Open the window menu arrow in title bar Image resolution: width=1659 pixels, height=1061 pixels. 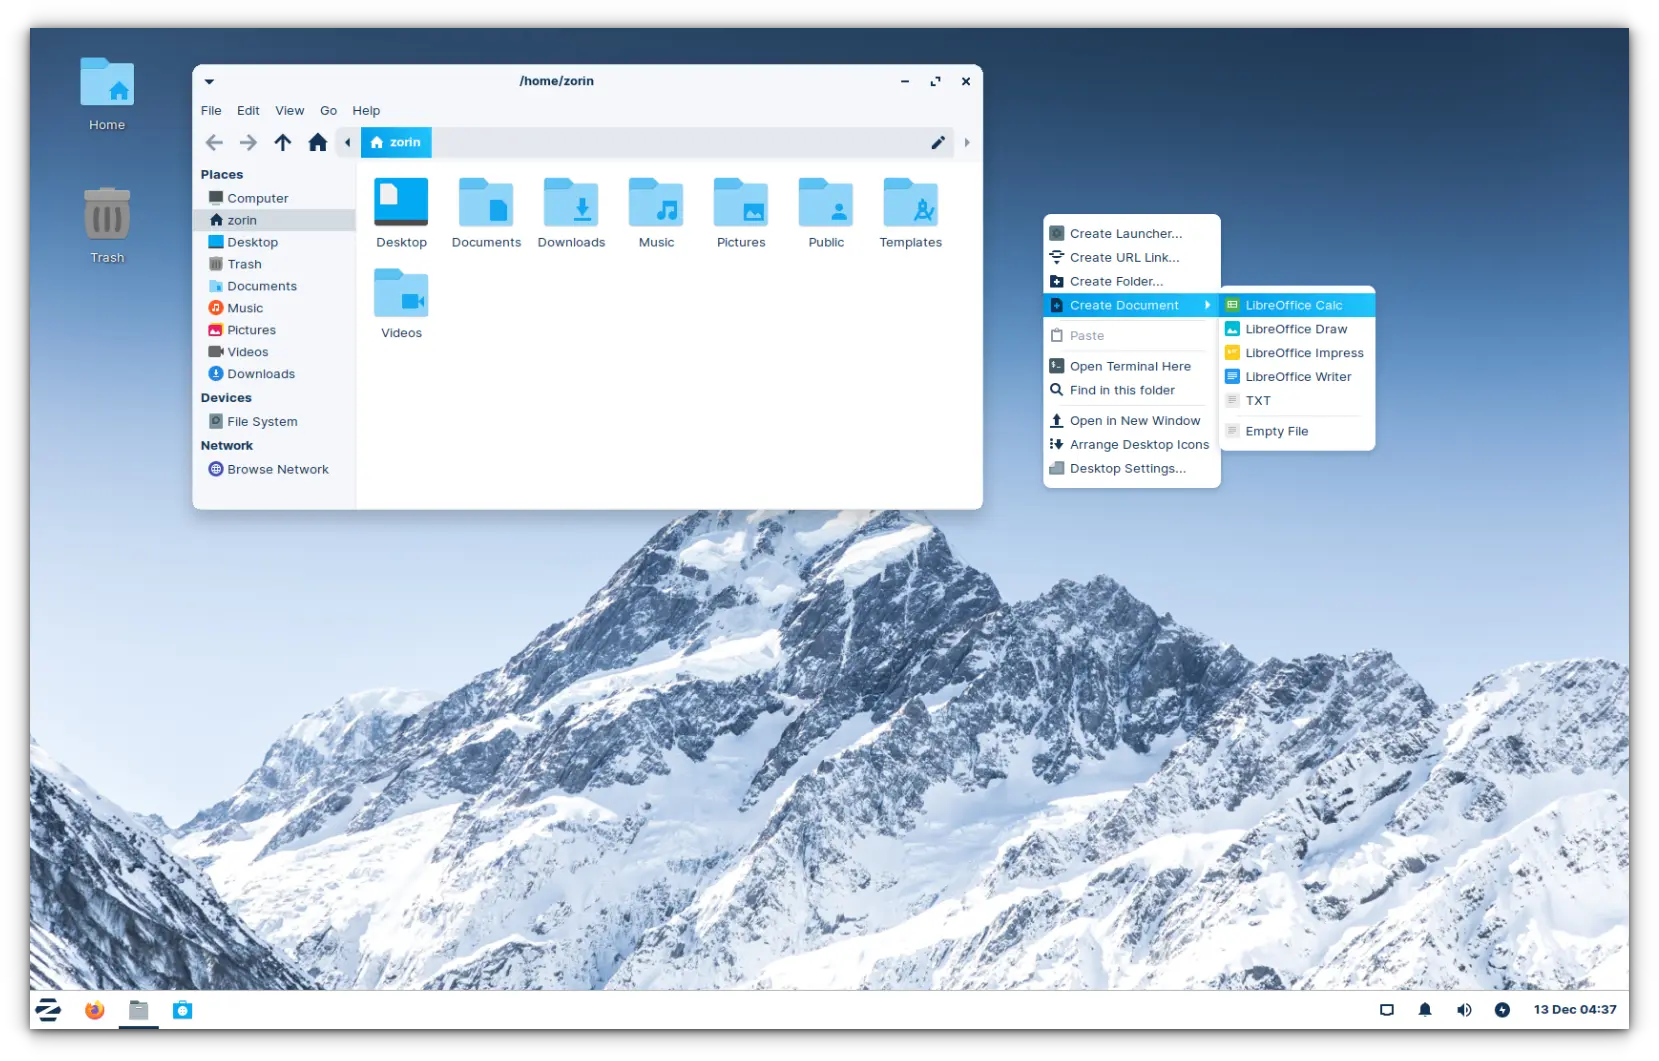click(x=209, y=82)
